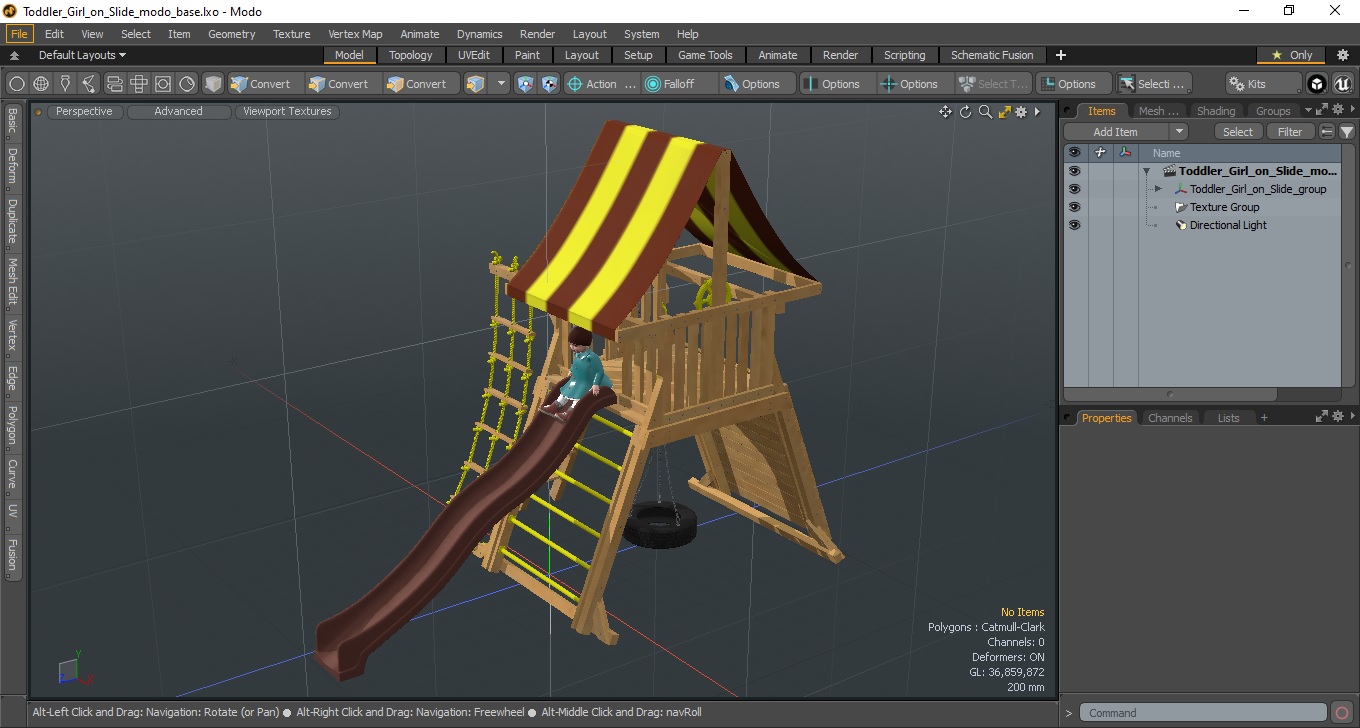Open the Vertex Map menu

pyautogui.click(x=355, y=34)
